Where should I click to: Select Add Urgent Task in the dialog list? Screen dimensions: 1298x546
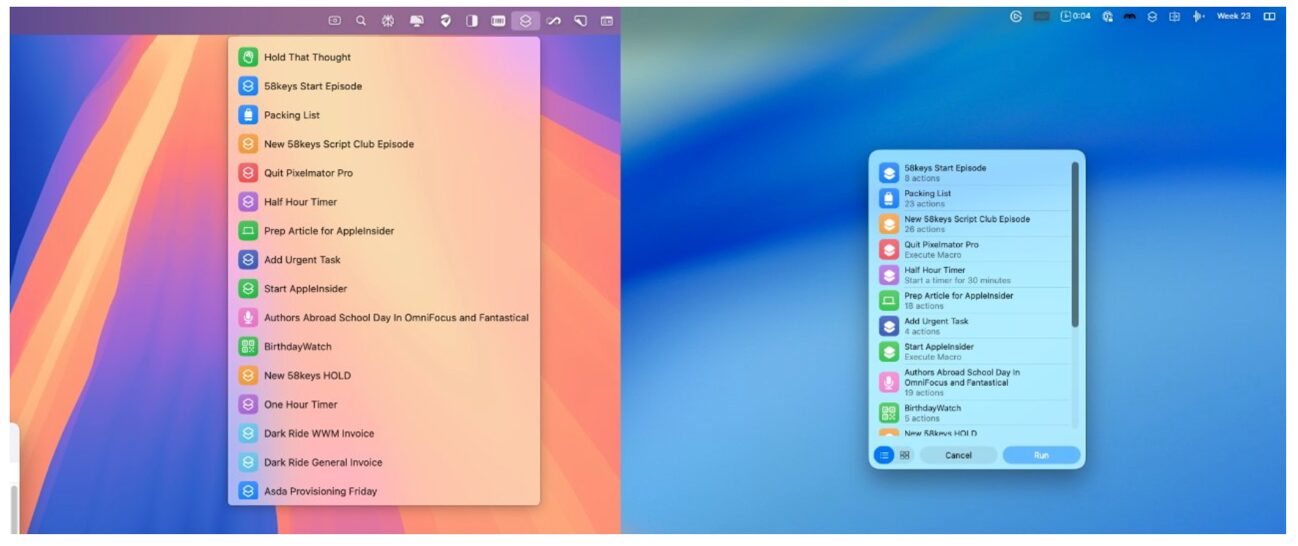tap(936, 326)
